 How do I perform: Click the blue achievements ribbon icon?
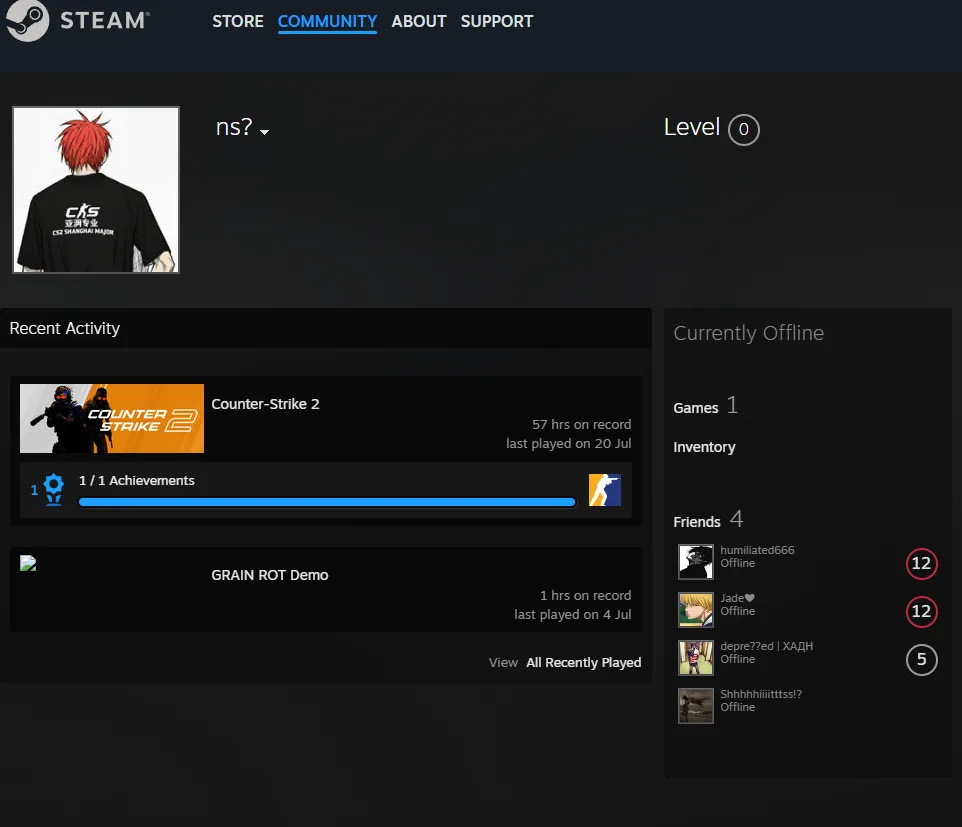[53, 489]
